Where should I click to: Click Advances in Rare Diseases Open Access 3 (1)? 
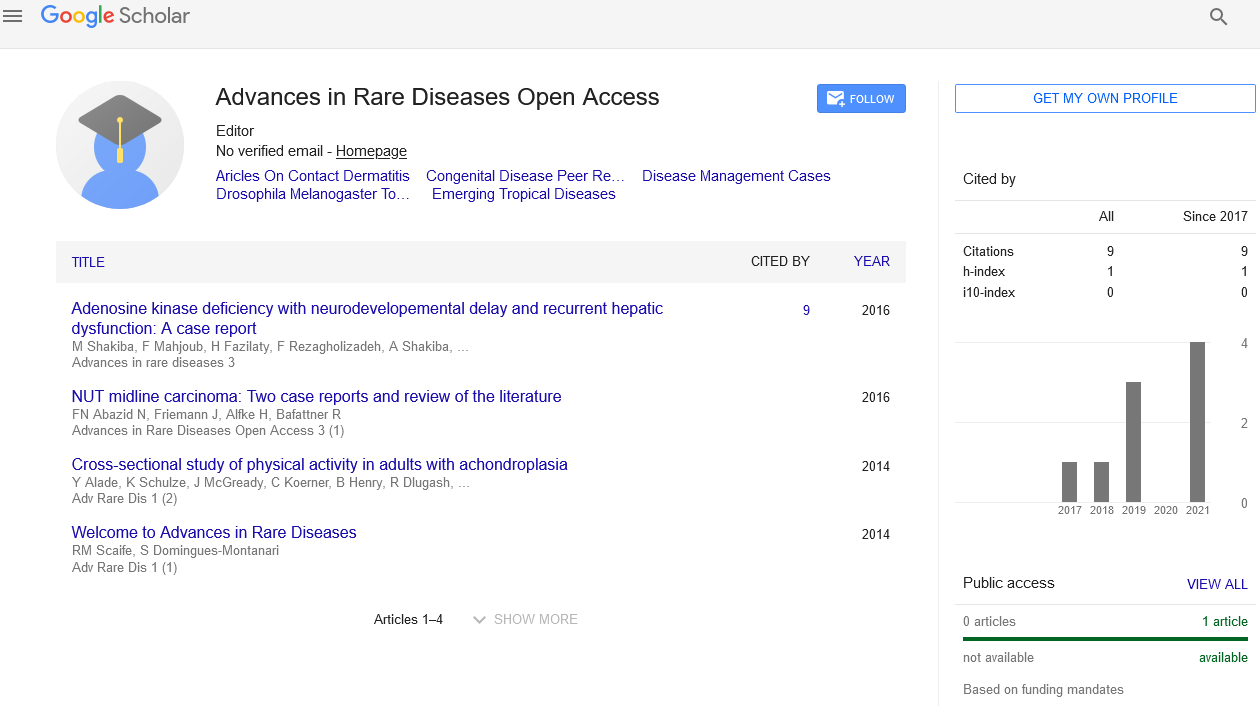click(208, 431)
